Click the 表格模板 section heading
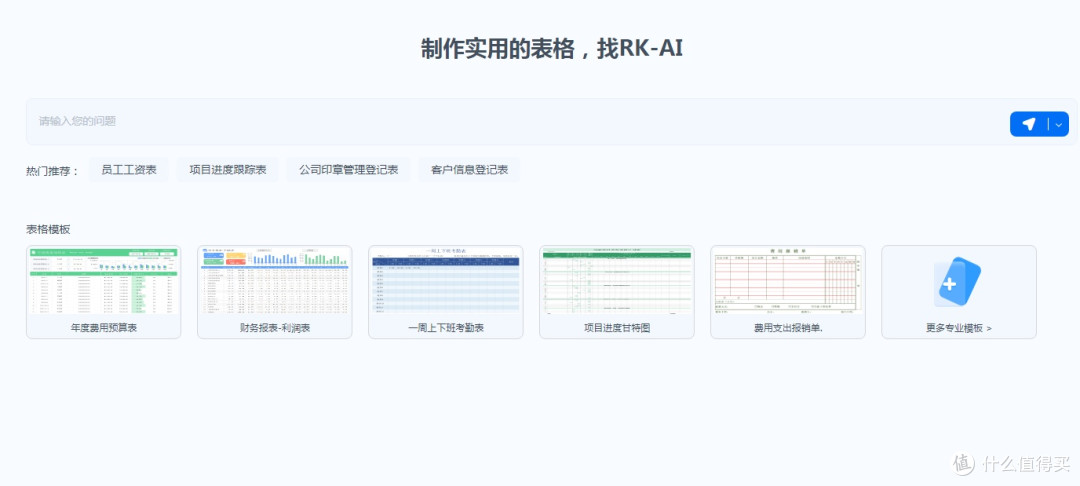This screenshot has width=1080, height=486. tap(48, 229)
